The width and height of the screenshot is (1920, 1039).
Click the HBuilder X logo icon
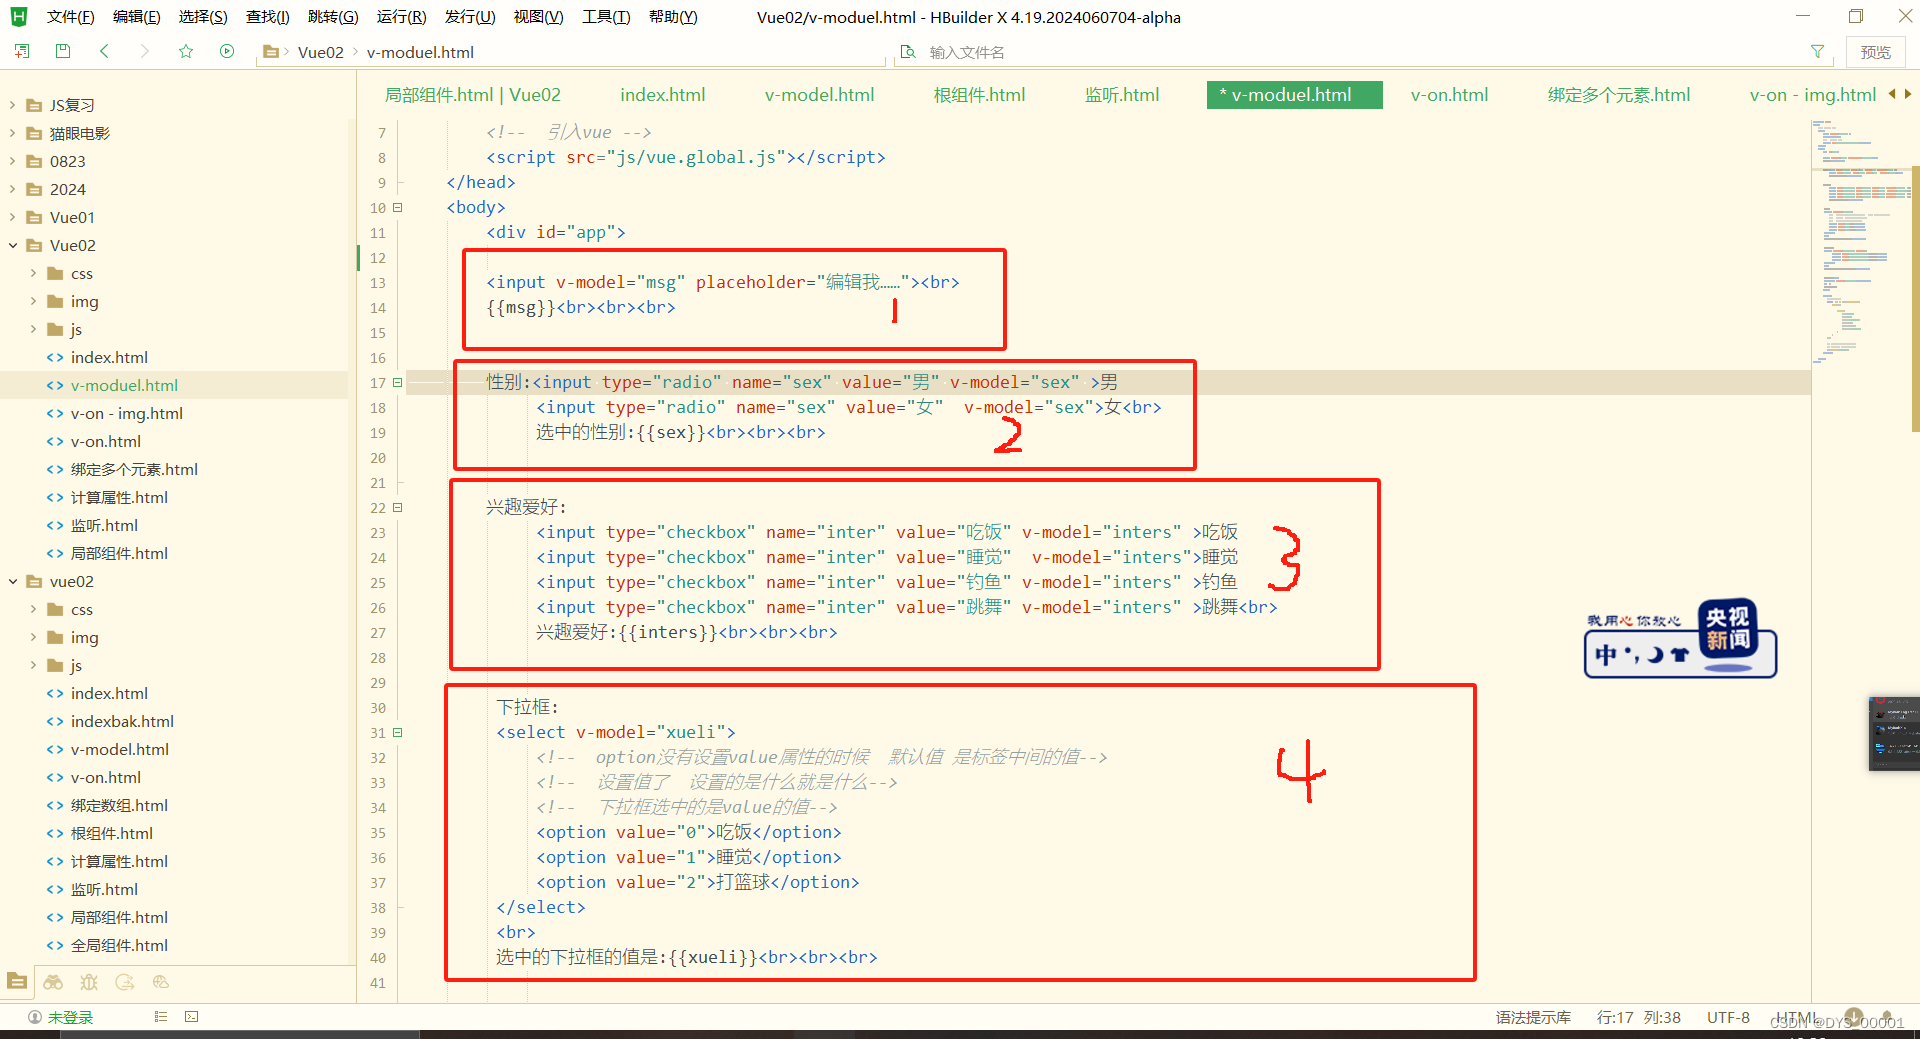pos(18,17)
